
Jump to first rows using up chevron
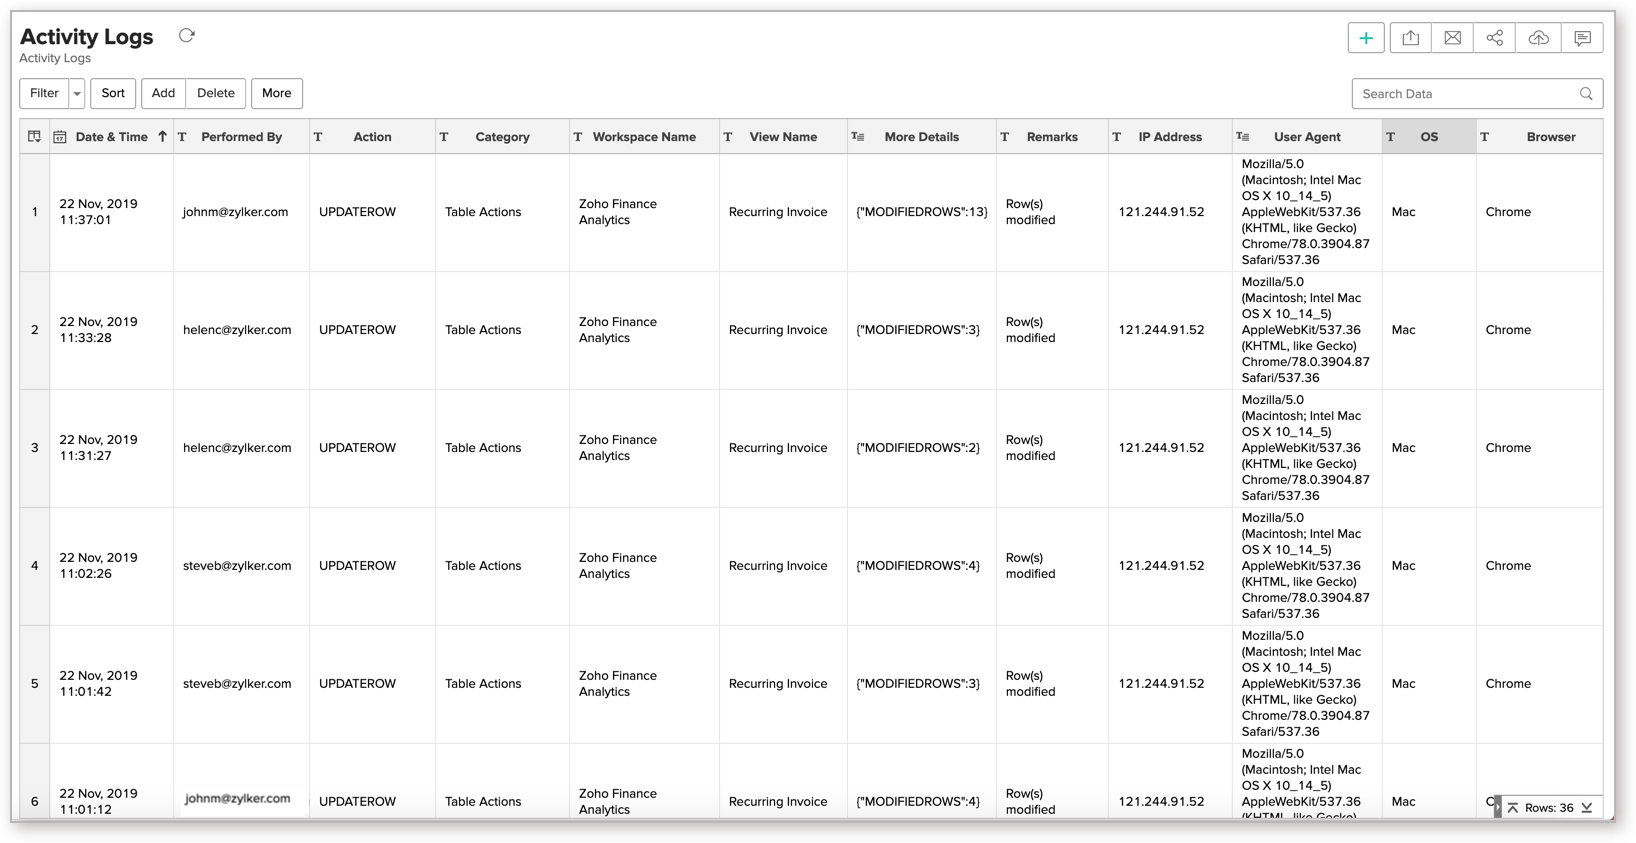point(1513,808)
